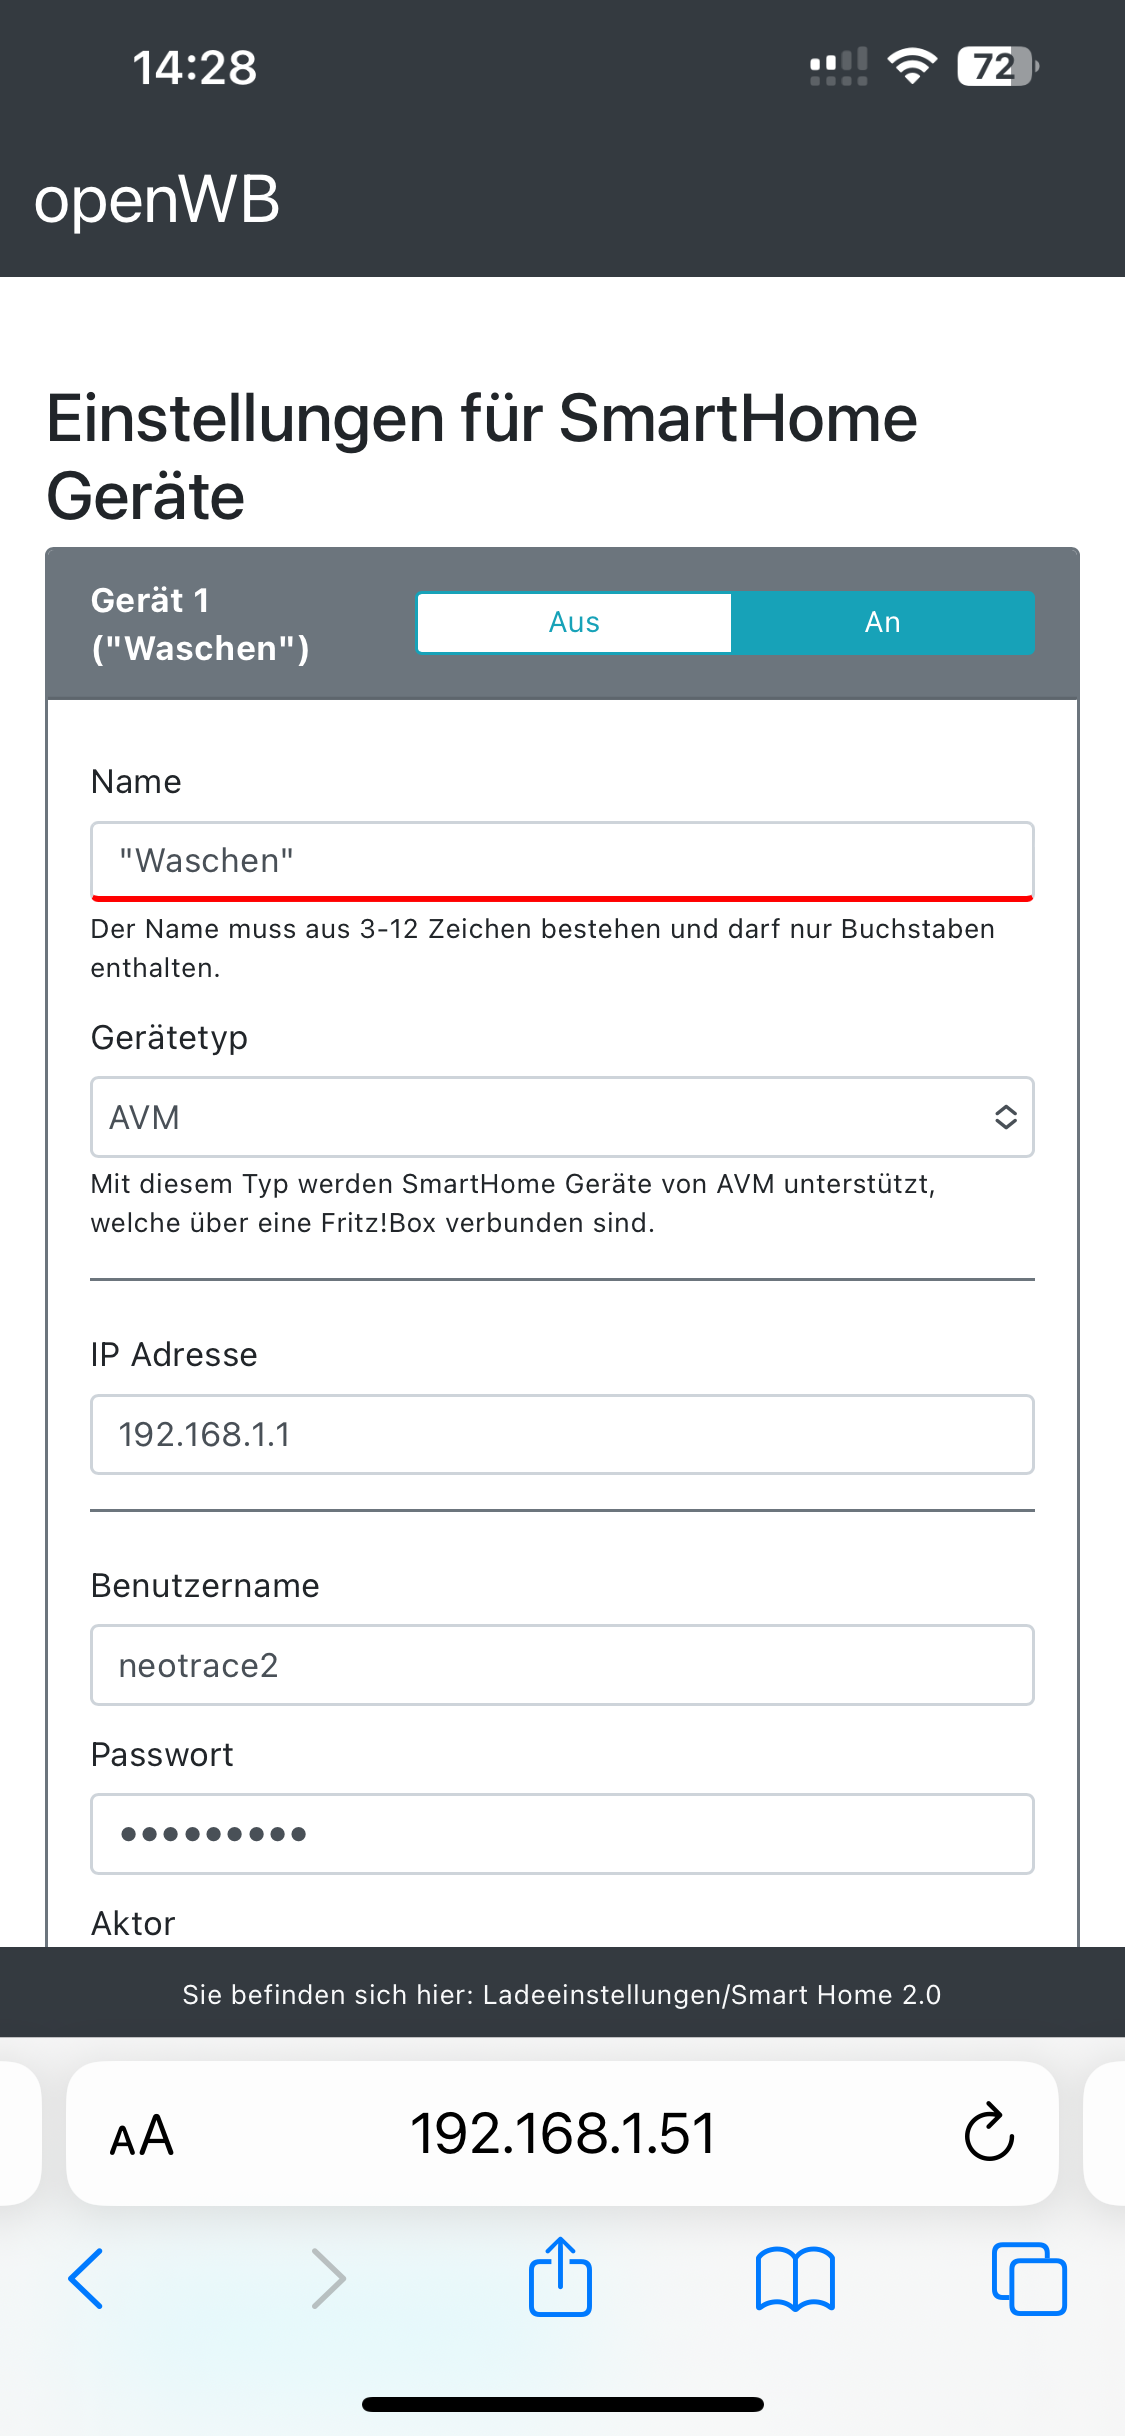Tap the Gerätetyp dropdown arrows
Image resolution: width=1125 pixels, height=2436 pixels.
tap(1005, 1117)
